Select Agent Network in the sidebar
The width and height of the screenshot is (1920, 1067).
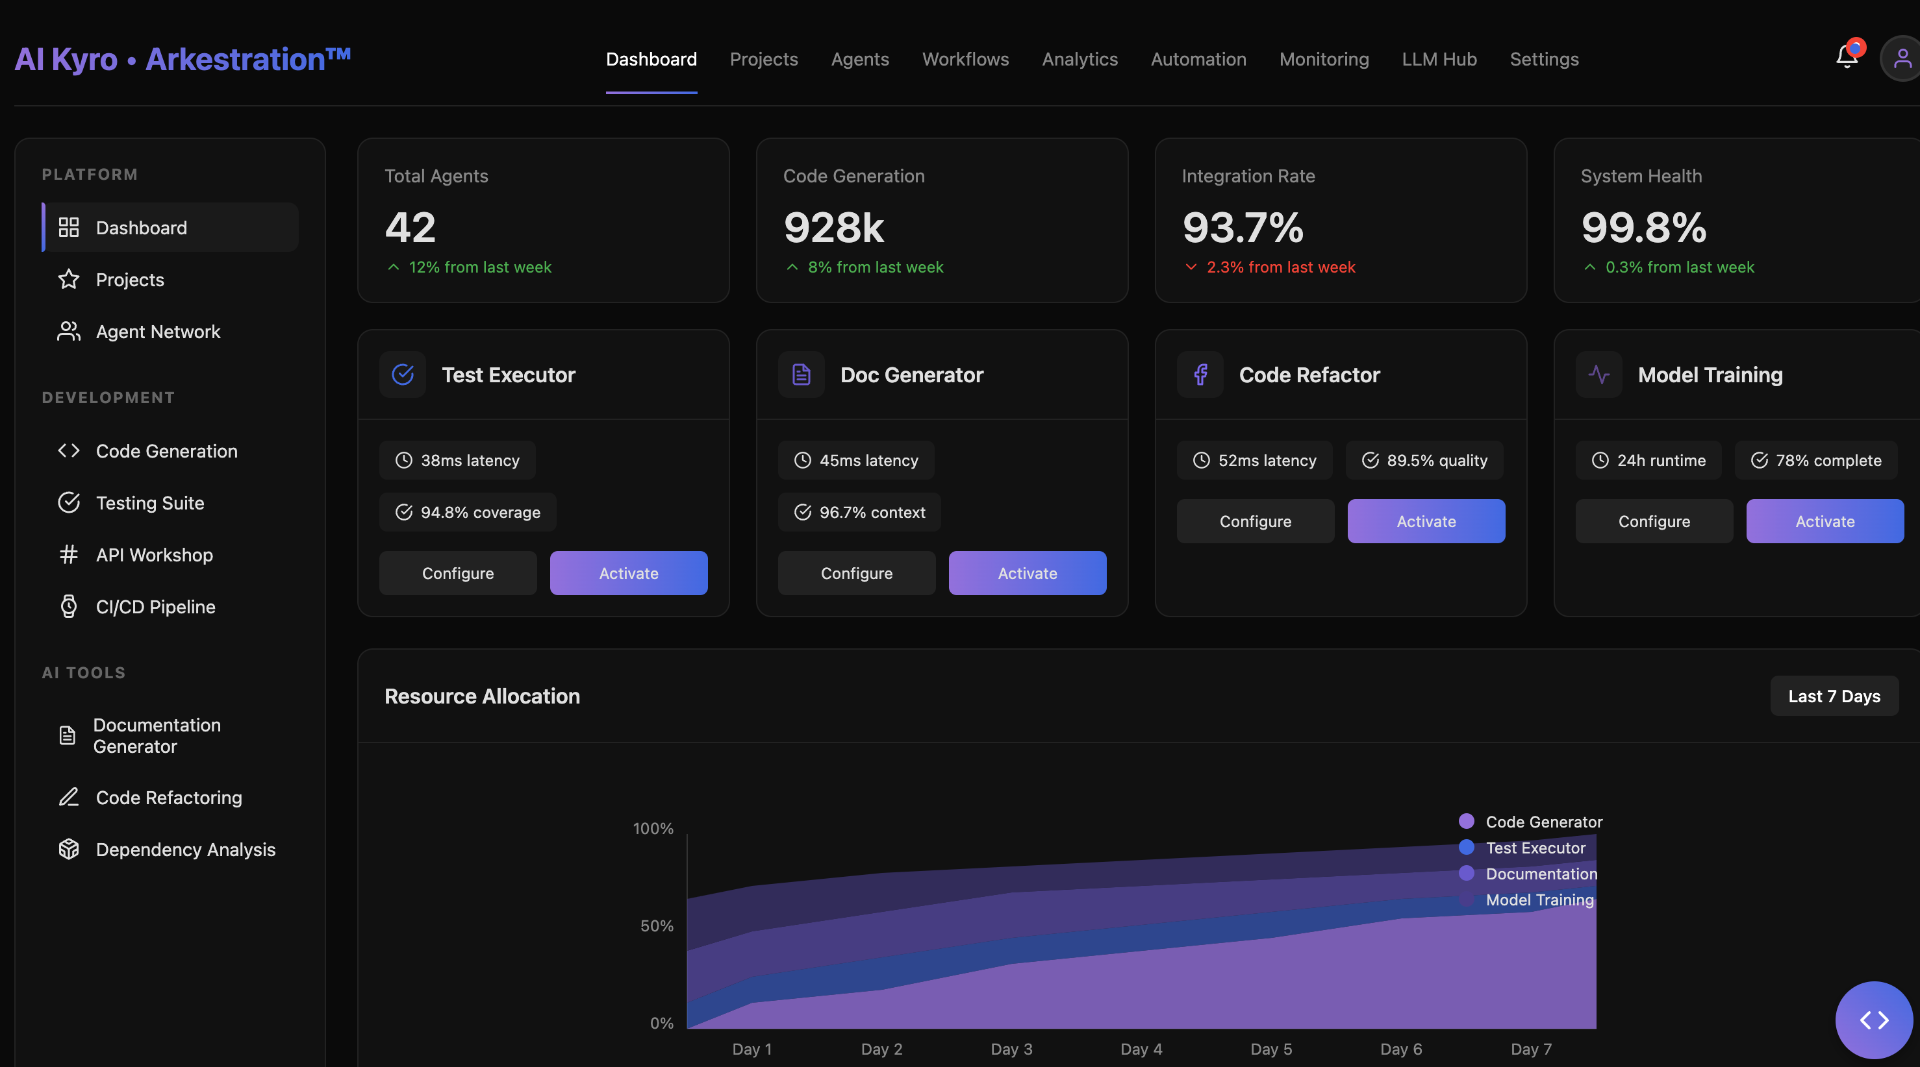tap(158, 332)
